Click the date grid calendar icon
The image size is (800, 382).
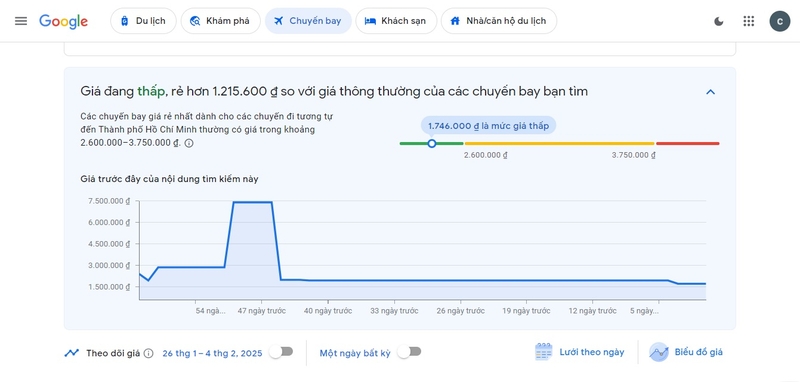544,352
